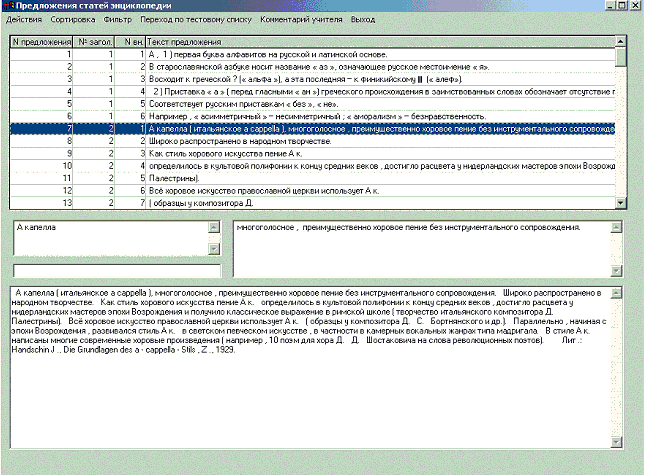
Task: Open the Фильтр menu
Action: coord(117,20)
